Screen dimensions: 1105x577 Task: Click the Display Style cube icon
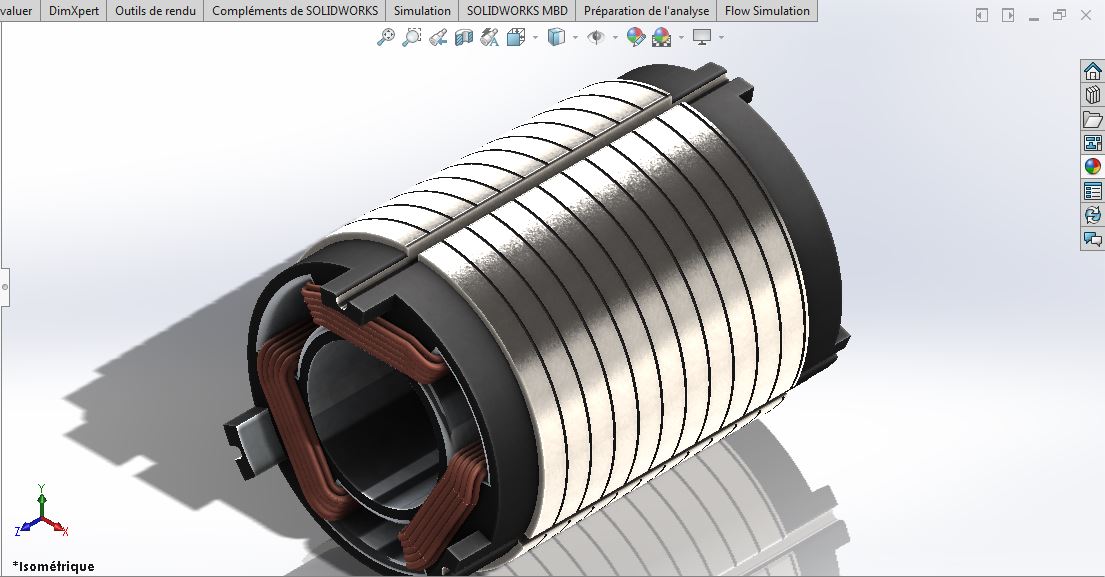pyautogui.click(x=557, y=37)
